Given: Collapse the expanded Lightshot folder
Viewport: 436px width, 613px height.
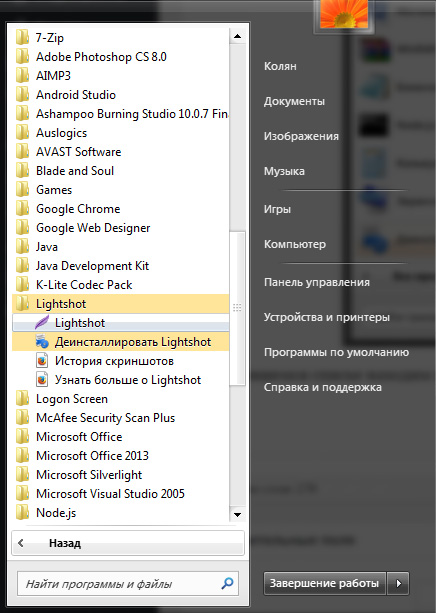Looking at the screenshot, I should pyautogui.click(x=120, y=304).
